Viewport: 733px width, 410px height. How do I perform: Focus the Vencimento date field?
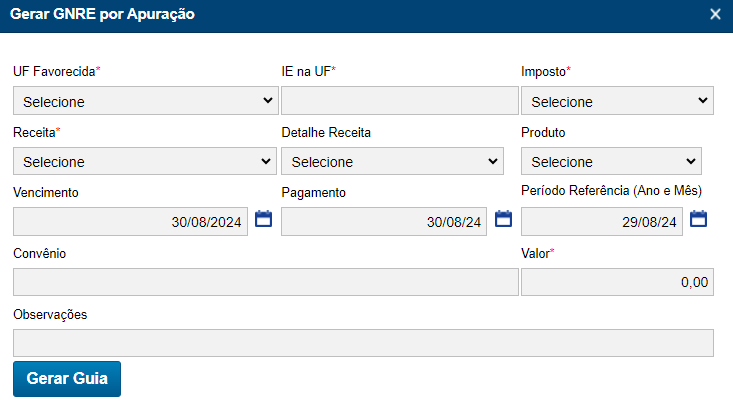pos(131,222)
